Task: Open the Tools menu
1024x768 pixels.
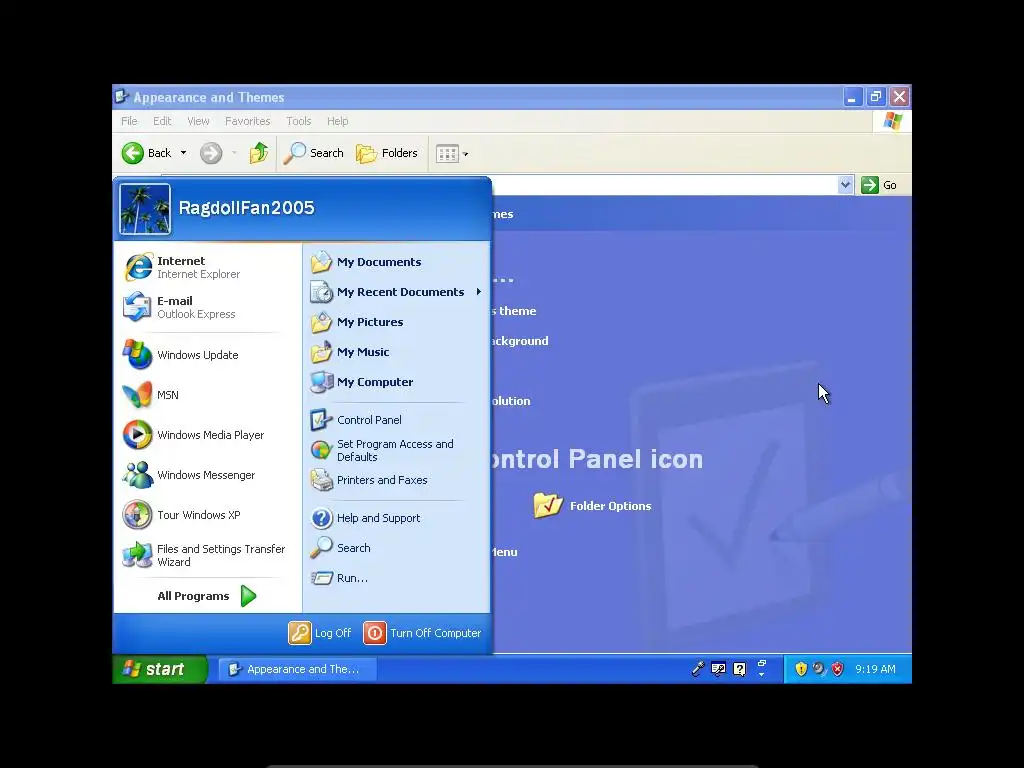Action: pos(298,121)
